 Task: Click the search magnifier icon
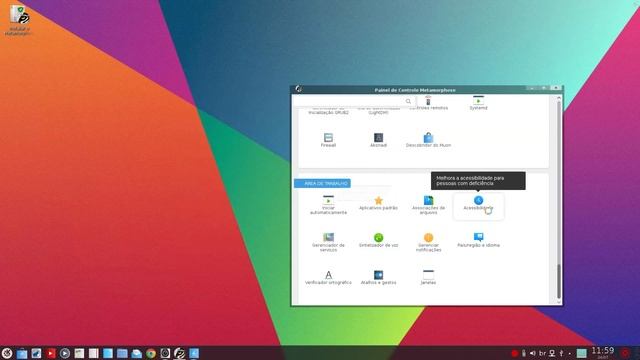pos(408,101)
